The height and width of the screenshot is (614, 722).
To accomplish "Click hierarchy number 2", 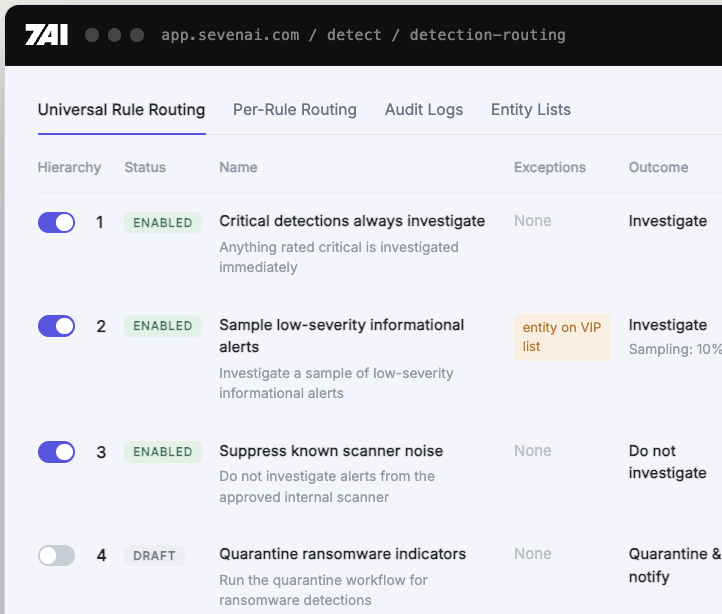I will click(x=101, y=326).
